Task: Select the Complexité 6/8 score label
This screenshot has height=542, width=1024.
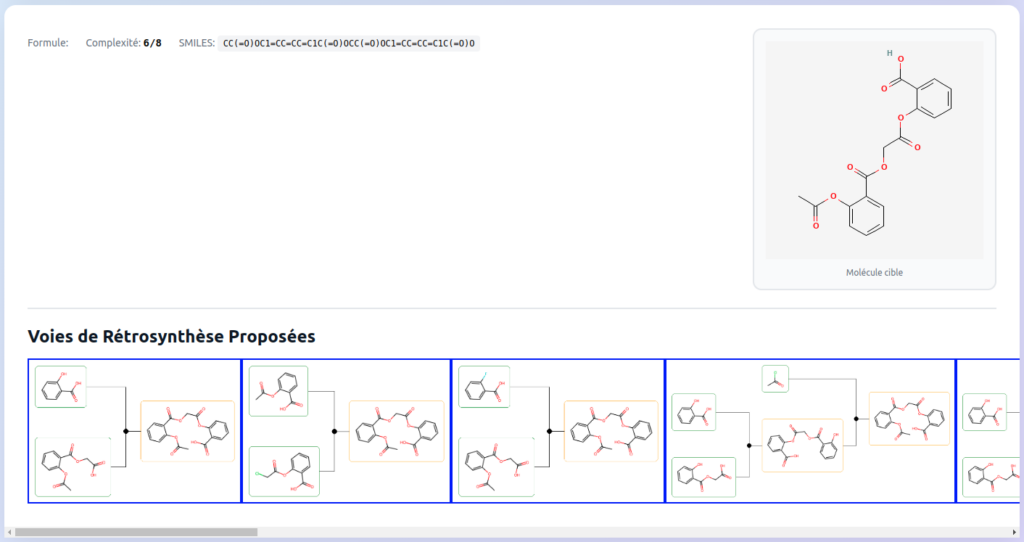Action: pos(123,43)
